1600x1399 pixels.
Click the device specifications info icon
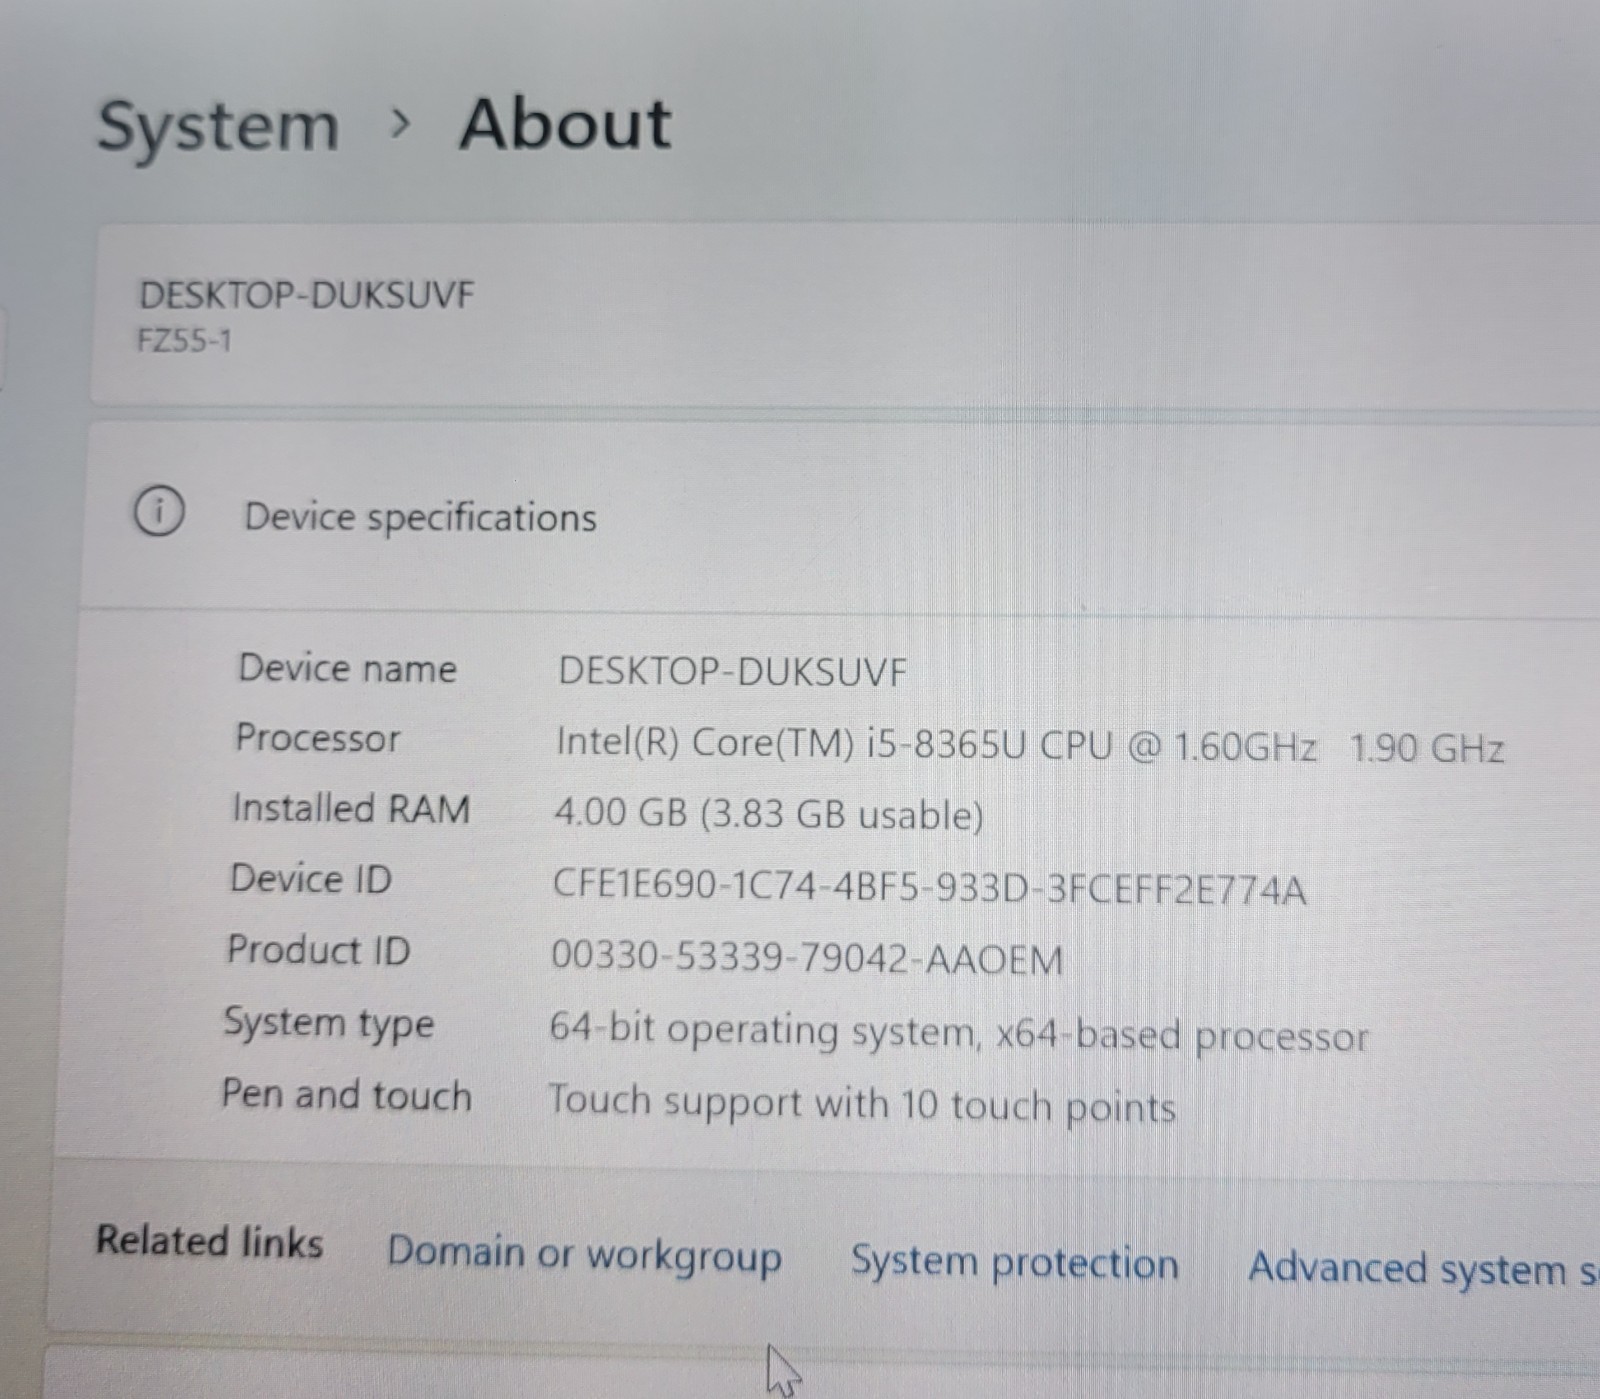coord(158,513)
